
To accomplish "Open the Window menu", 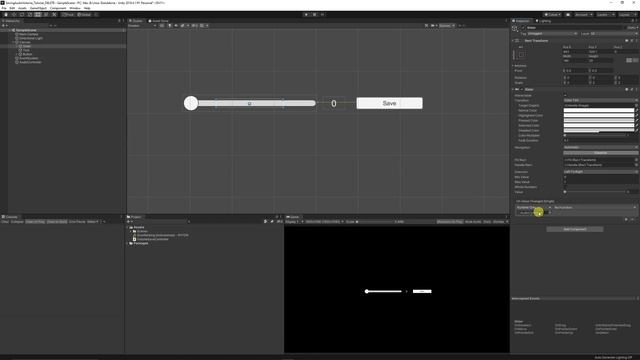I will [75, 8].
